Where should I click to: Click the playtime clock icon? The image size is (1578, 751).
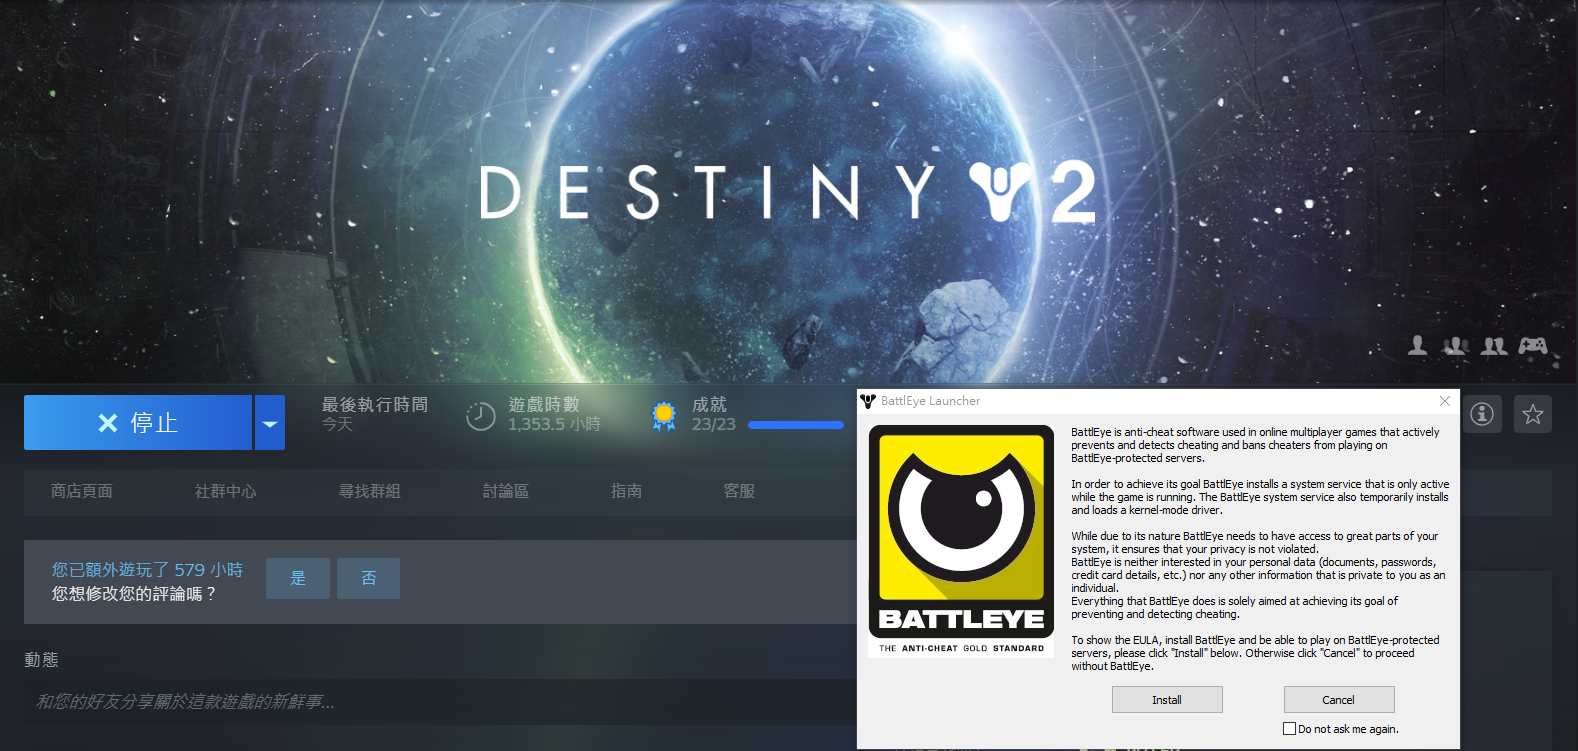[x=481, y=416]
